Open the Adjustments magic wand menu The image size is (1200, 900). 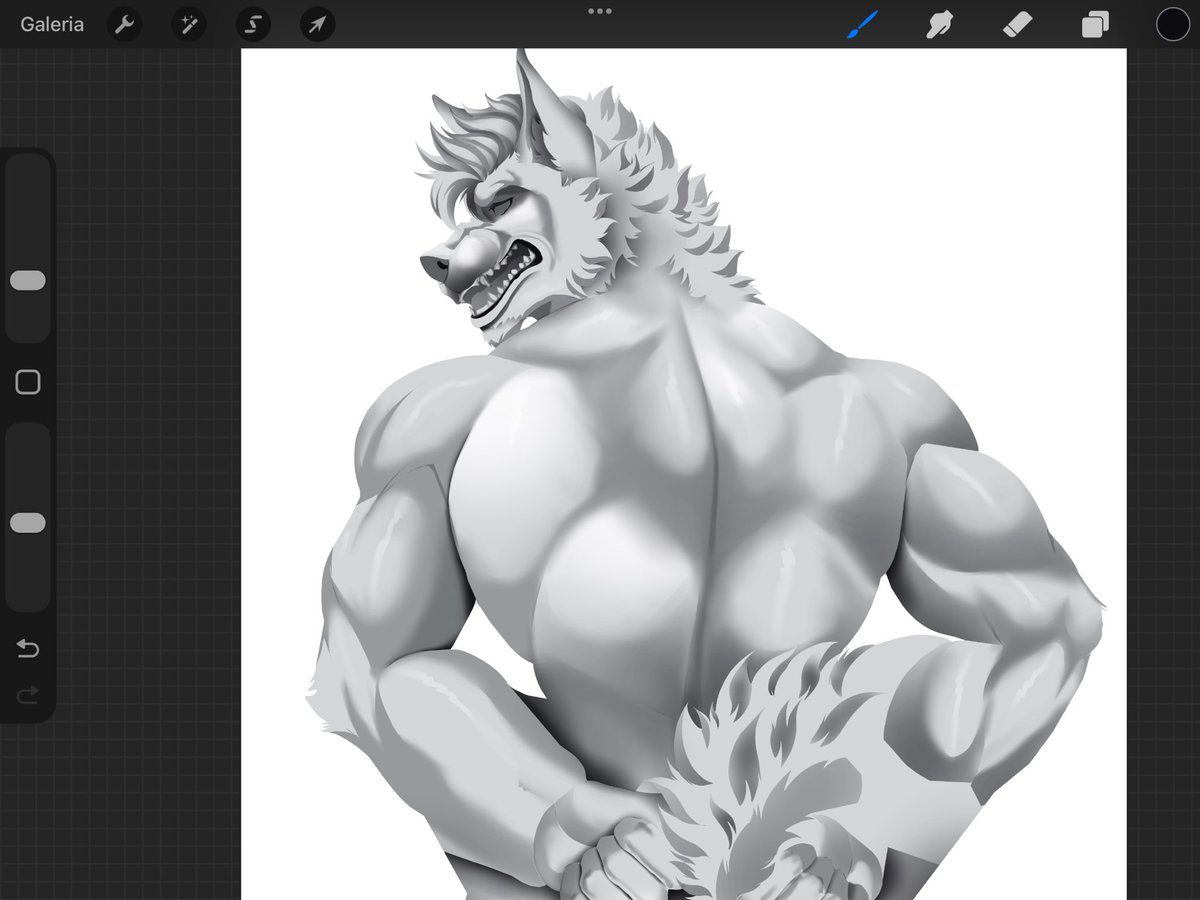[x=188, y=24]
